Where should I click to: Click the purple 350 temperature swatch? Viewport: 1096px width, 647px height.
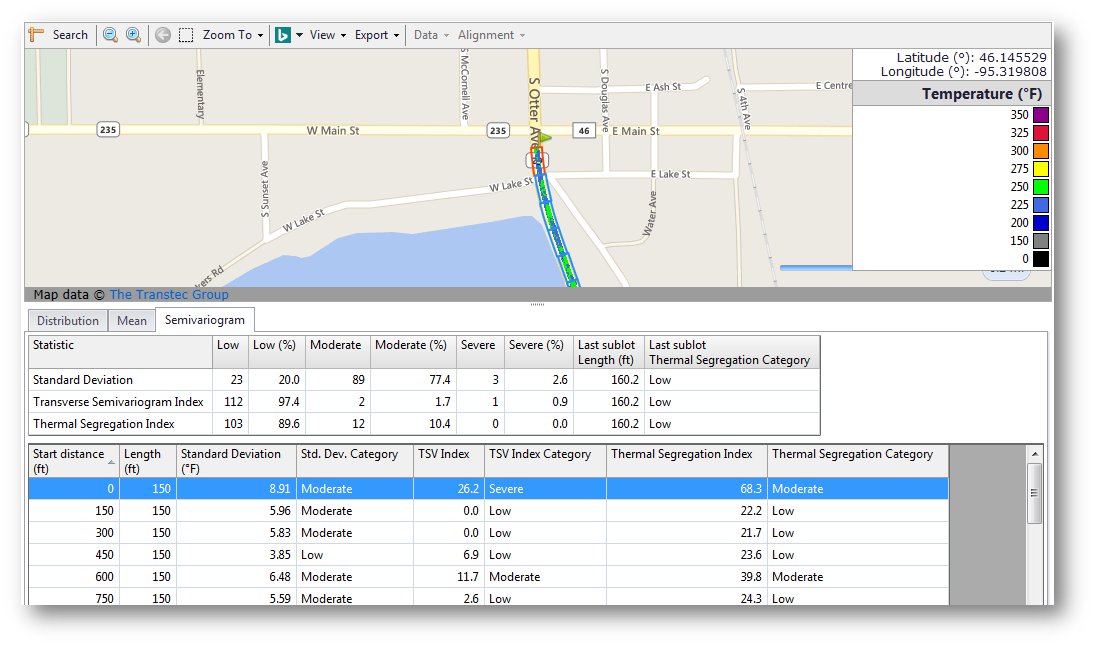point(1040,115)
